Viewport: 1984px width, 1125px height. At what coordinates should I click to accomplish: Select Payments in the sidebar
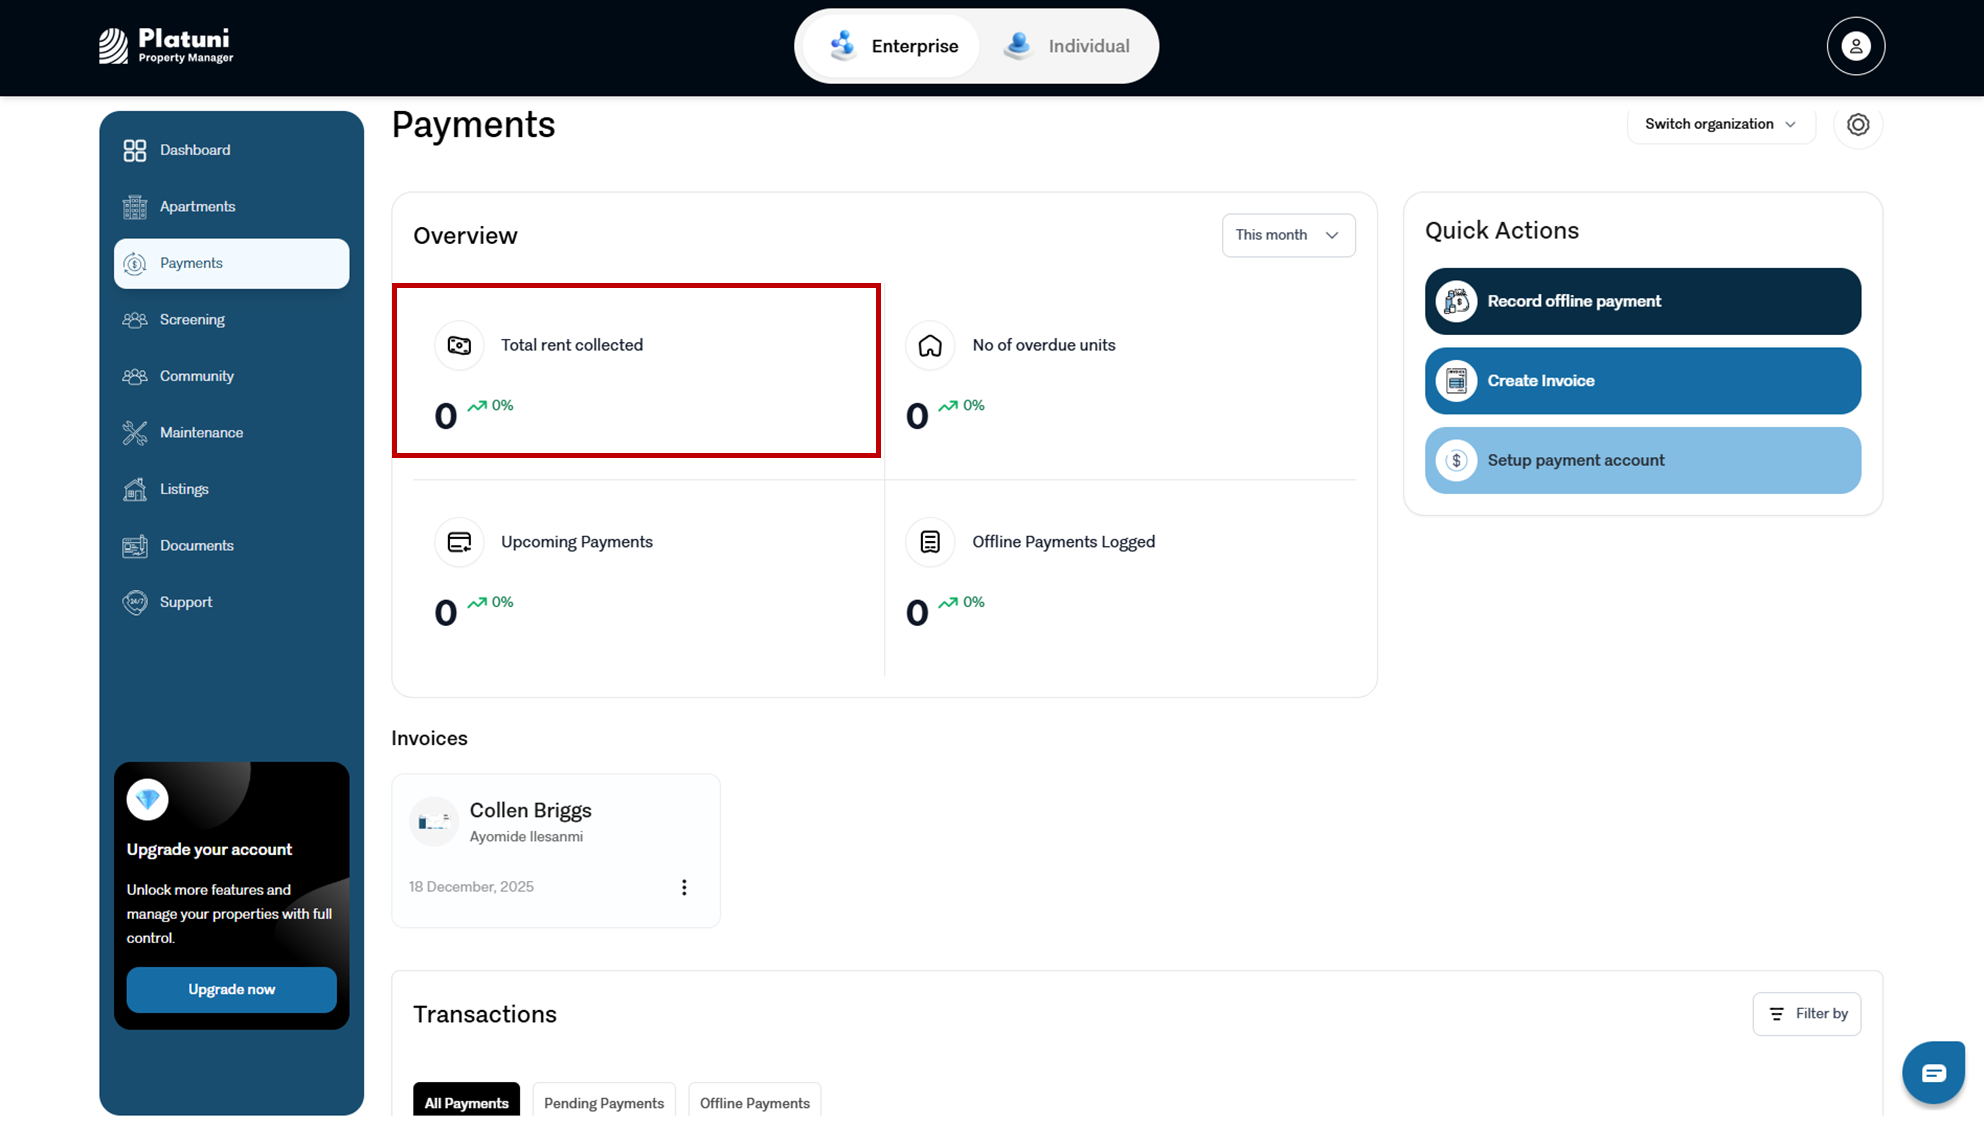232,264
